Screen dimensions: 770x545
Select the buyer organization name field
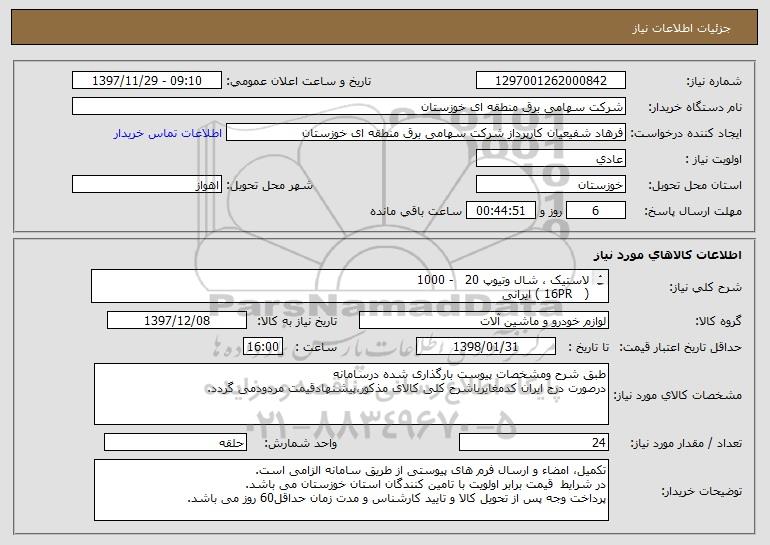pyautogui.click(x=349, y=106)
